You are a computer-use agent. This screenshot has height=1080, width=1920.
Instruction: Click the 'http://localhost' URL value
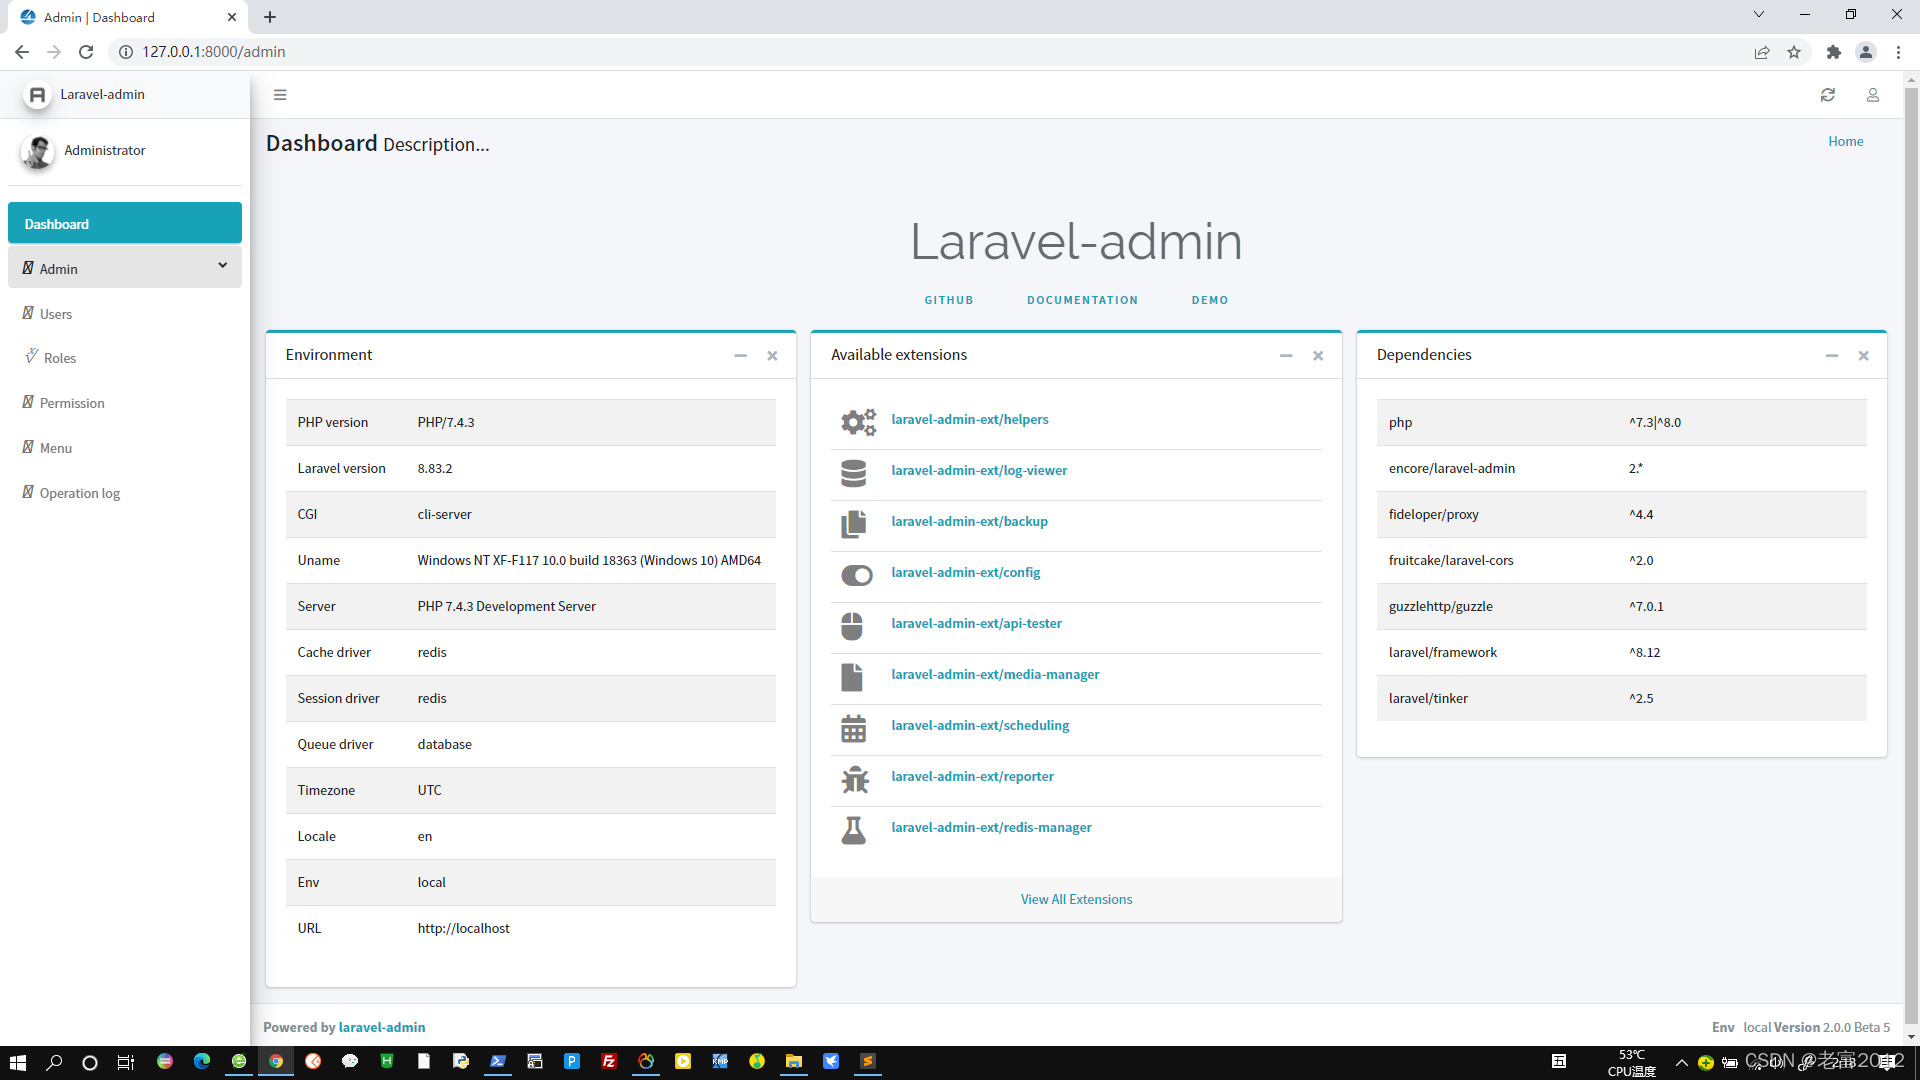point(463,929)
